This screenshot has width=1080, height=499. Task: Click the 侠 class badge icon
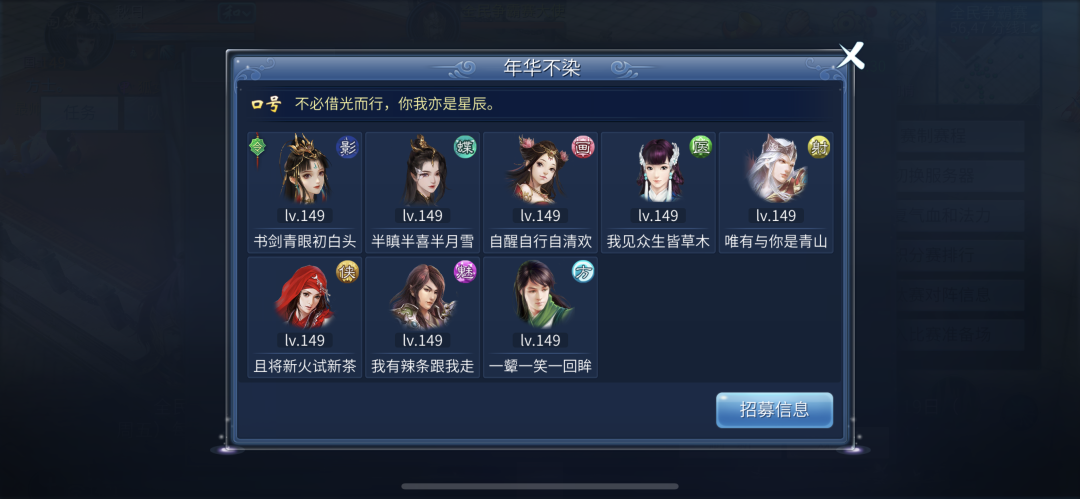(x=348, y=272)
